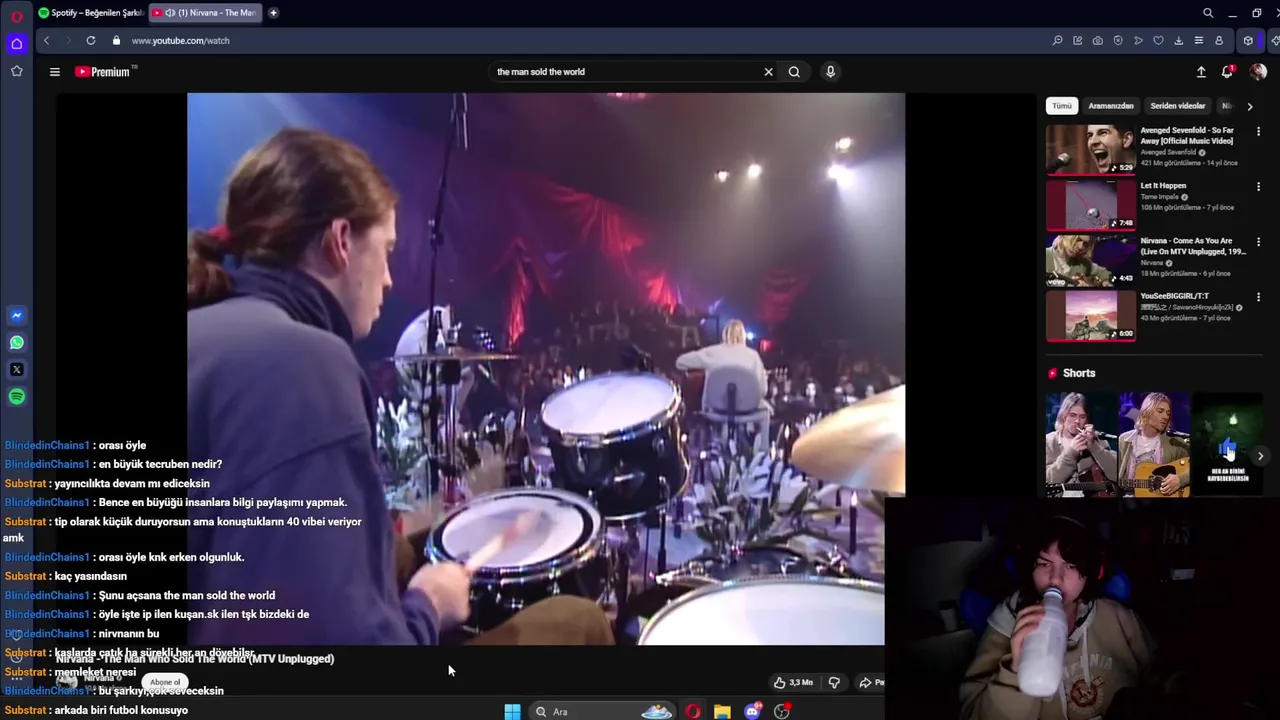Open Avenged Sevenfold So Far Away thumbnail
The height and width of the screenshot is (720, 1280).
coord(1091,150)
